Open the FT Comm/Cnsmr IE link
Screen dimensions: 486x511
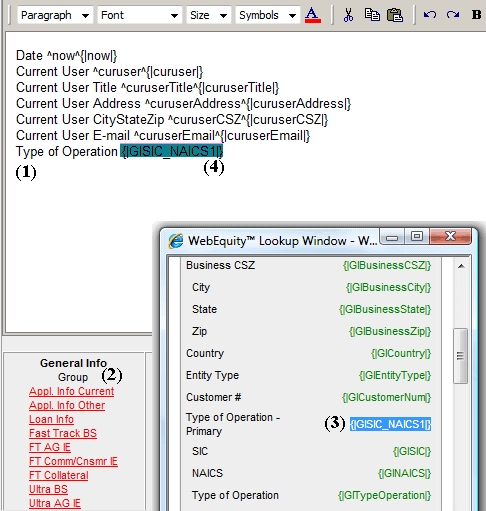(x=73, y=461)
